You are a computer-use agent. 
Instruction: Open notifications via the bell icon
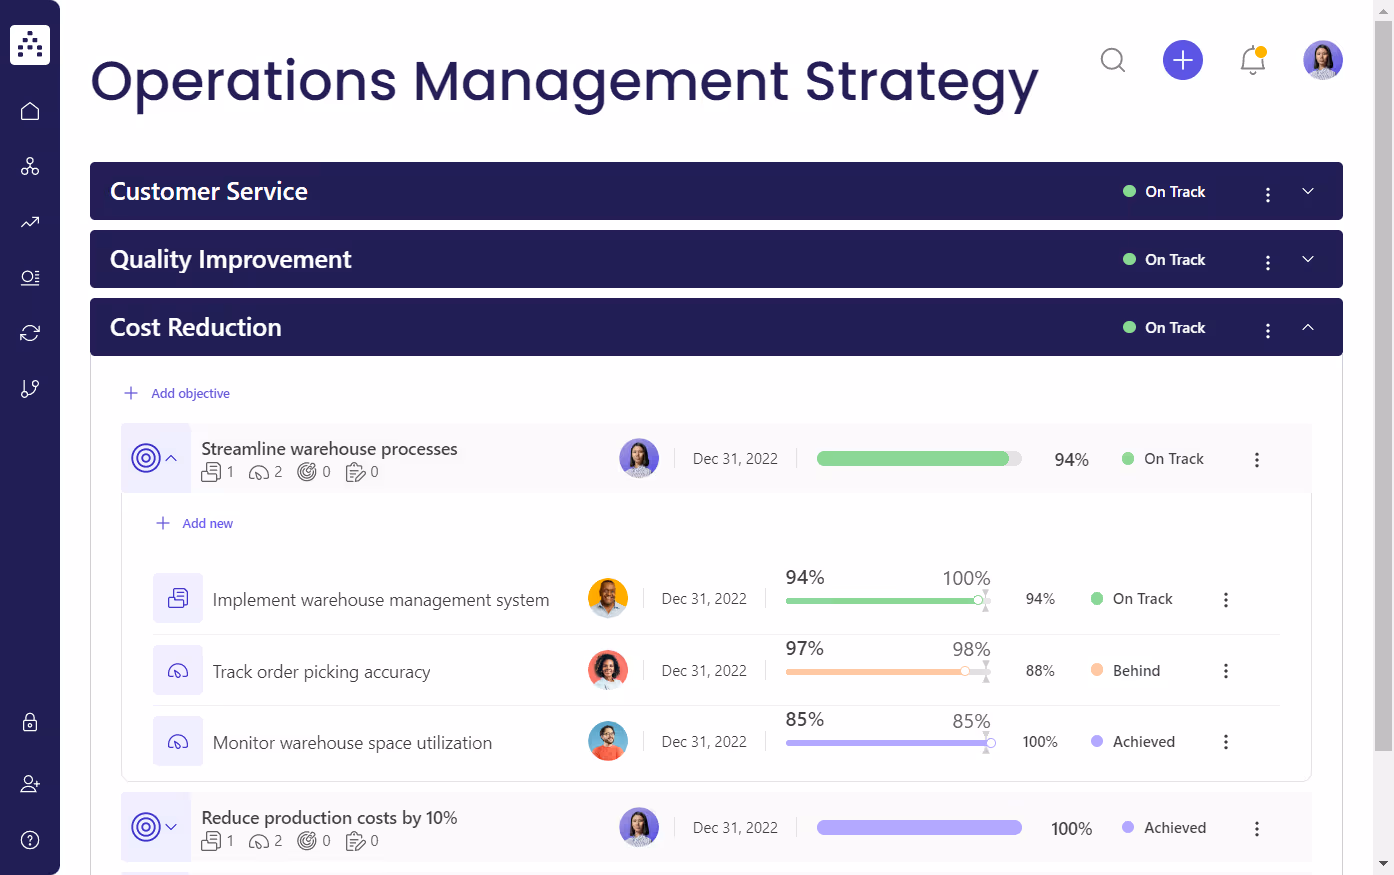pos(1252,60)
